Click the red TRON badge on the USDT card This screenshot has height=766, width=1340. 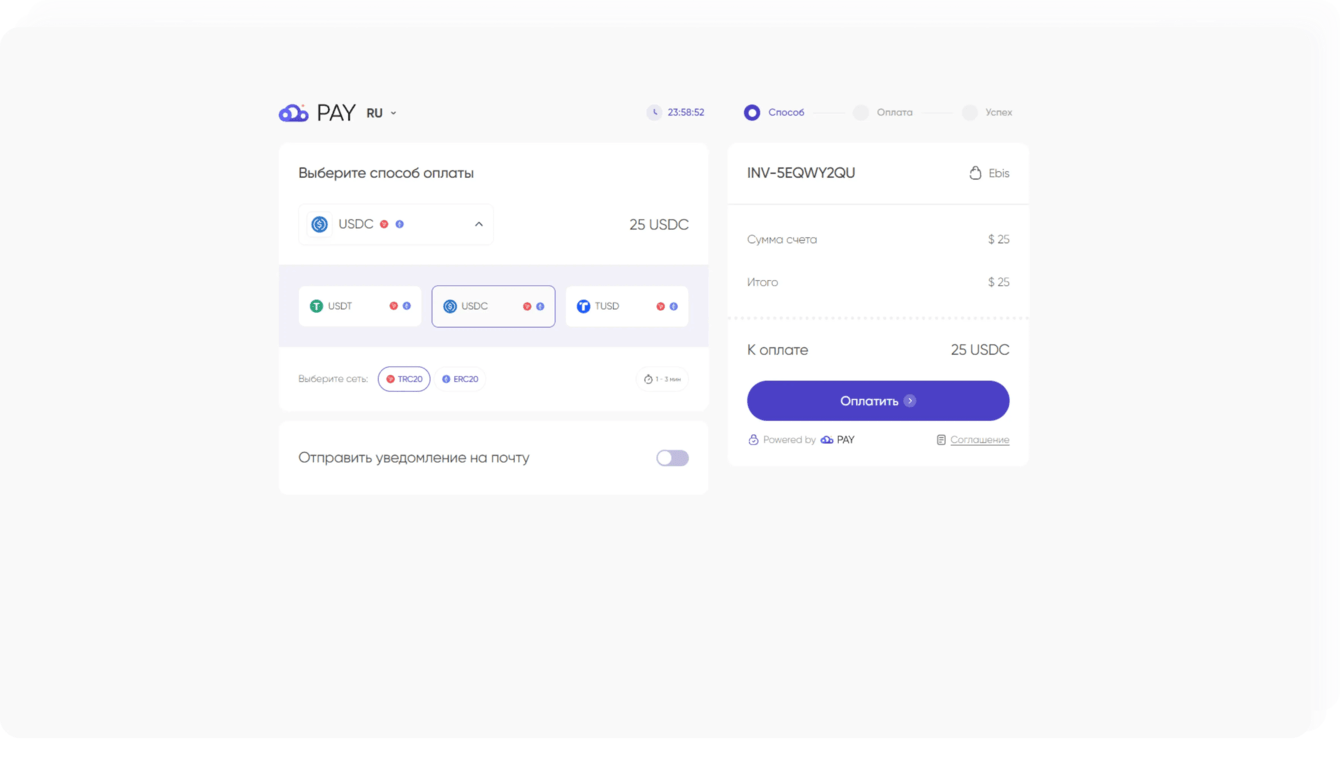394,306
